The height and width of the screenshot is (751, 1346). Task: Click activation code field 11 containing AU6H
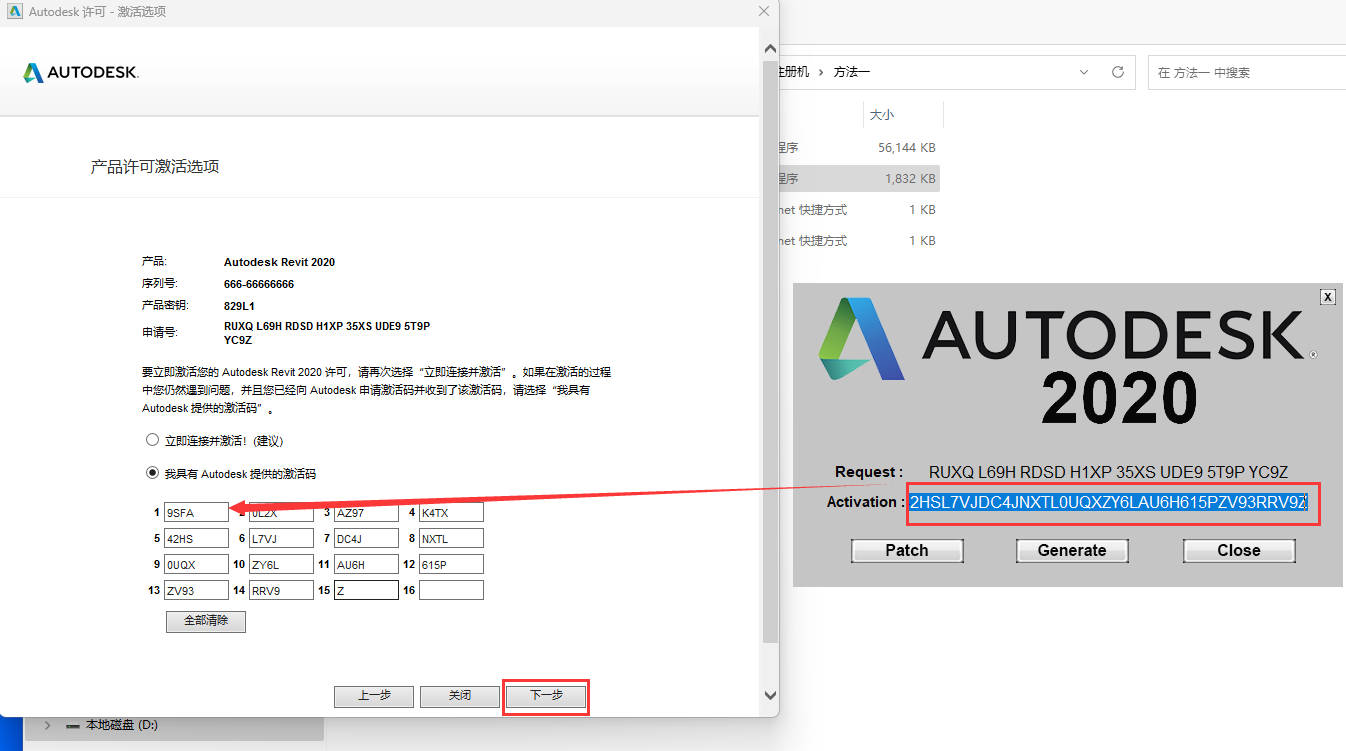tap(366, 564)
